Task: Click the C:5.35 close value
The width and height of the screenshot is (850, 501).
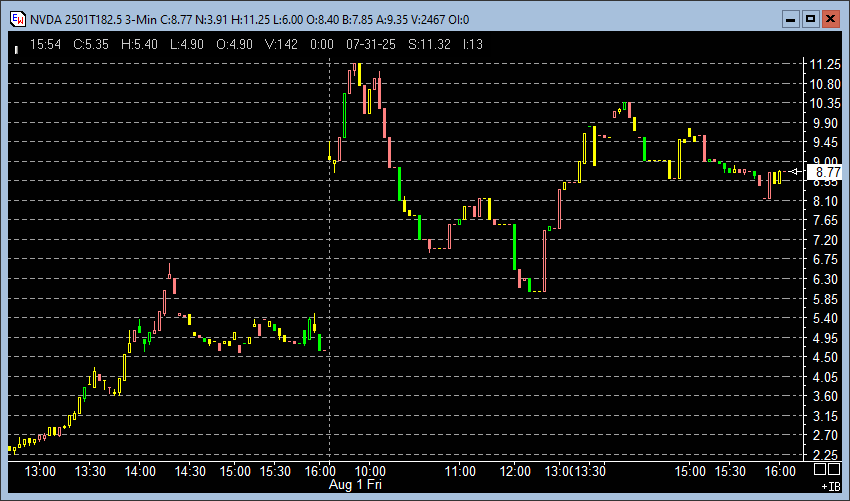Action: 91,44
